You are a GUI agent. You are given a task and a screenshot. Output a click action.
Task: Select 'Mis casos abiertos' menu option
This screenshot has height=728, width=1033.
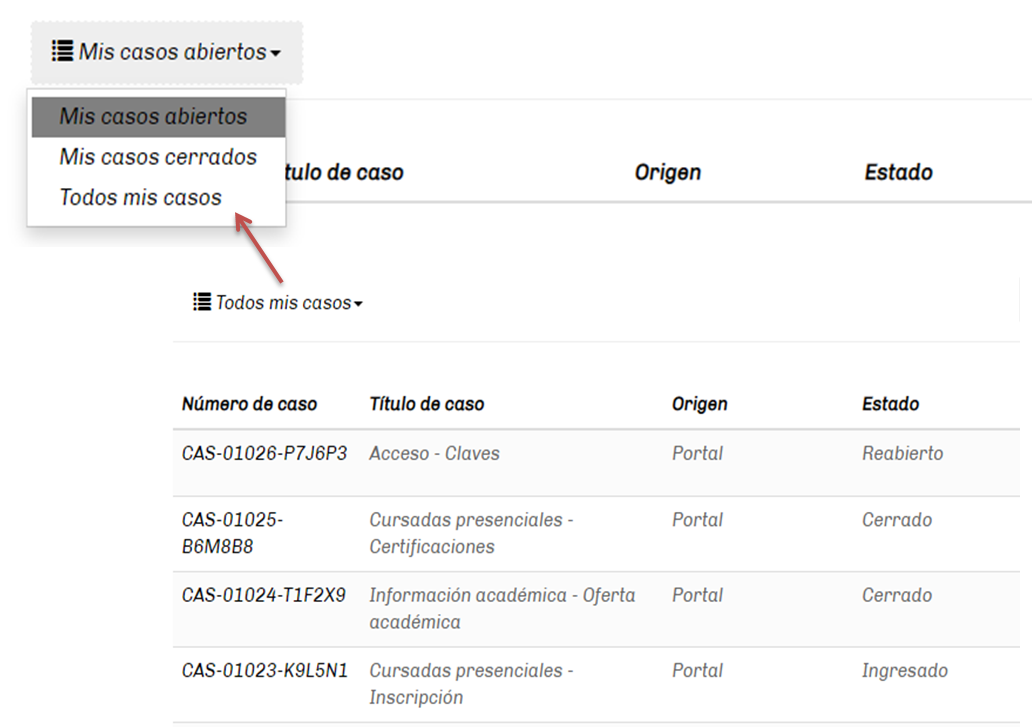tap(158, 117)
